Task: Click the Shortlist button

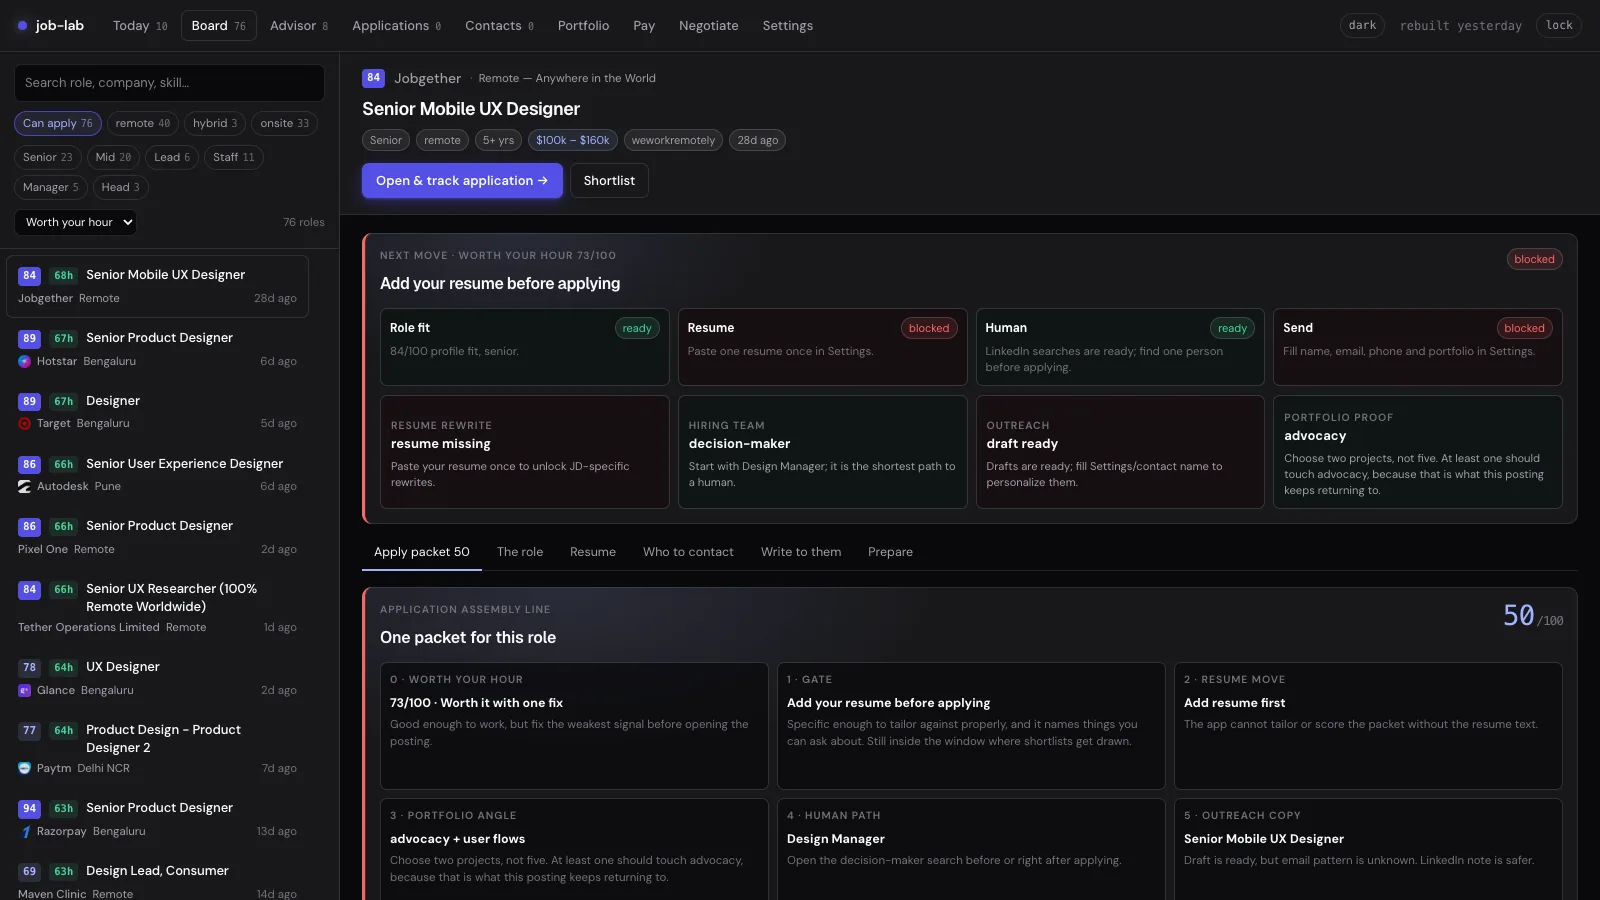Action: [x=609, y=181]
